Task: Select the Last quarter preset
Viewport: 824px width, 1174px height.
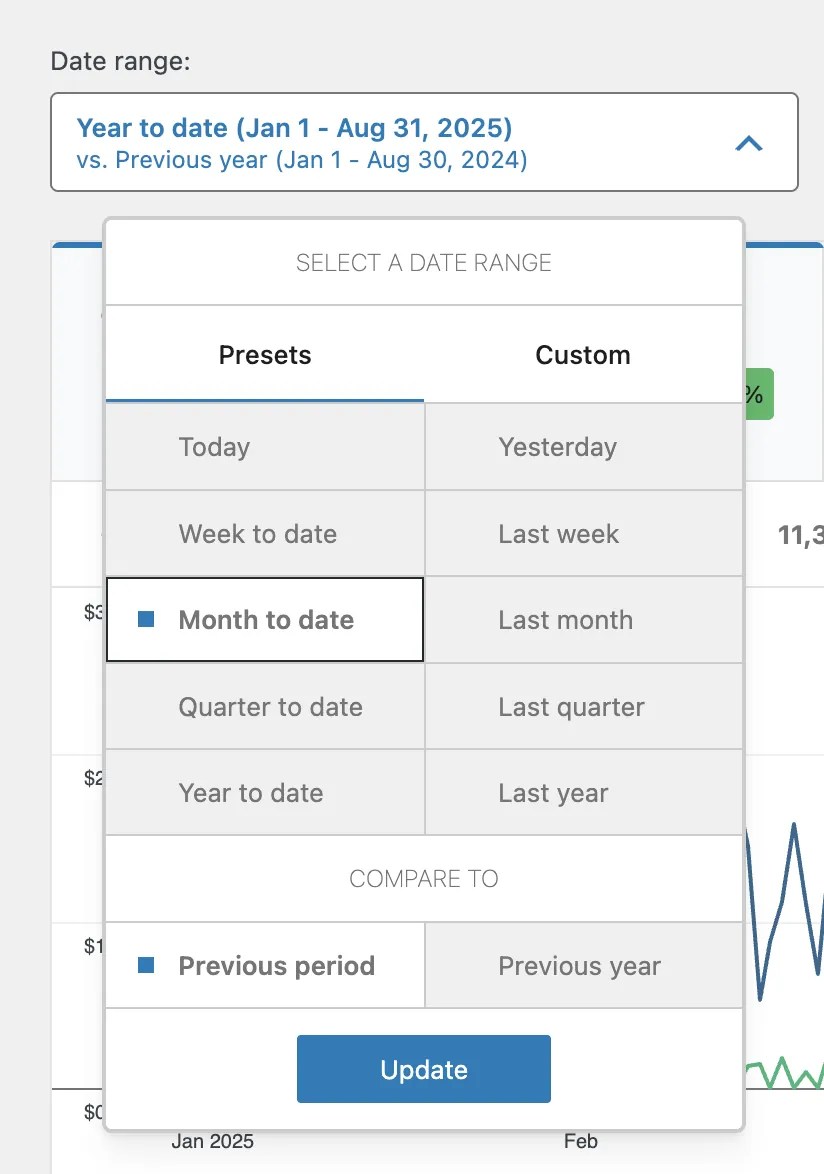Action: pyautogui.click(x=584, y=707)
